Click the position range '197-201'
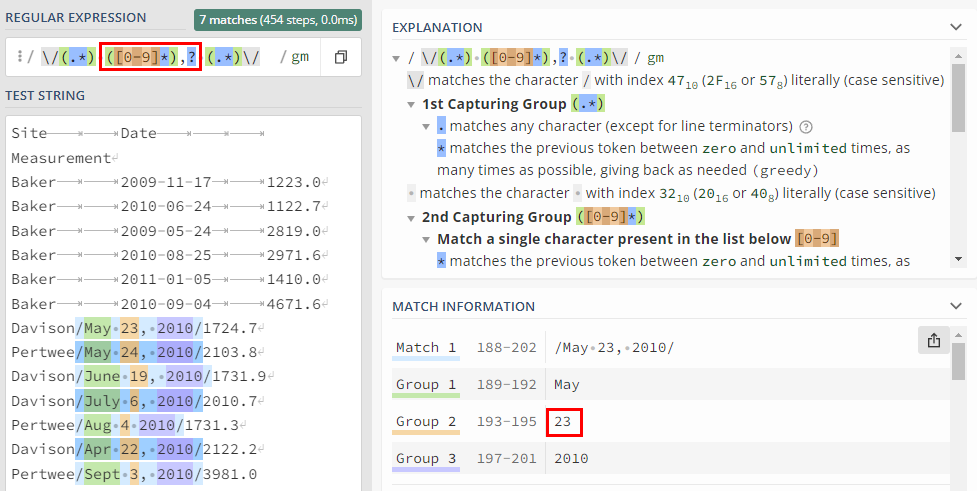This screenshot has width=977, height=491. point(507,459)
